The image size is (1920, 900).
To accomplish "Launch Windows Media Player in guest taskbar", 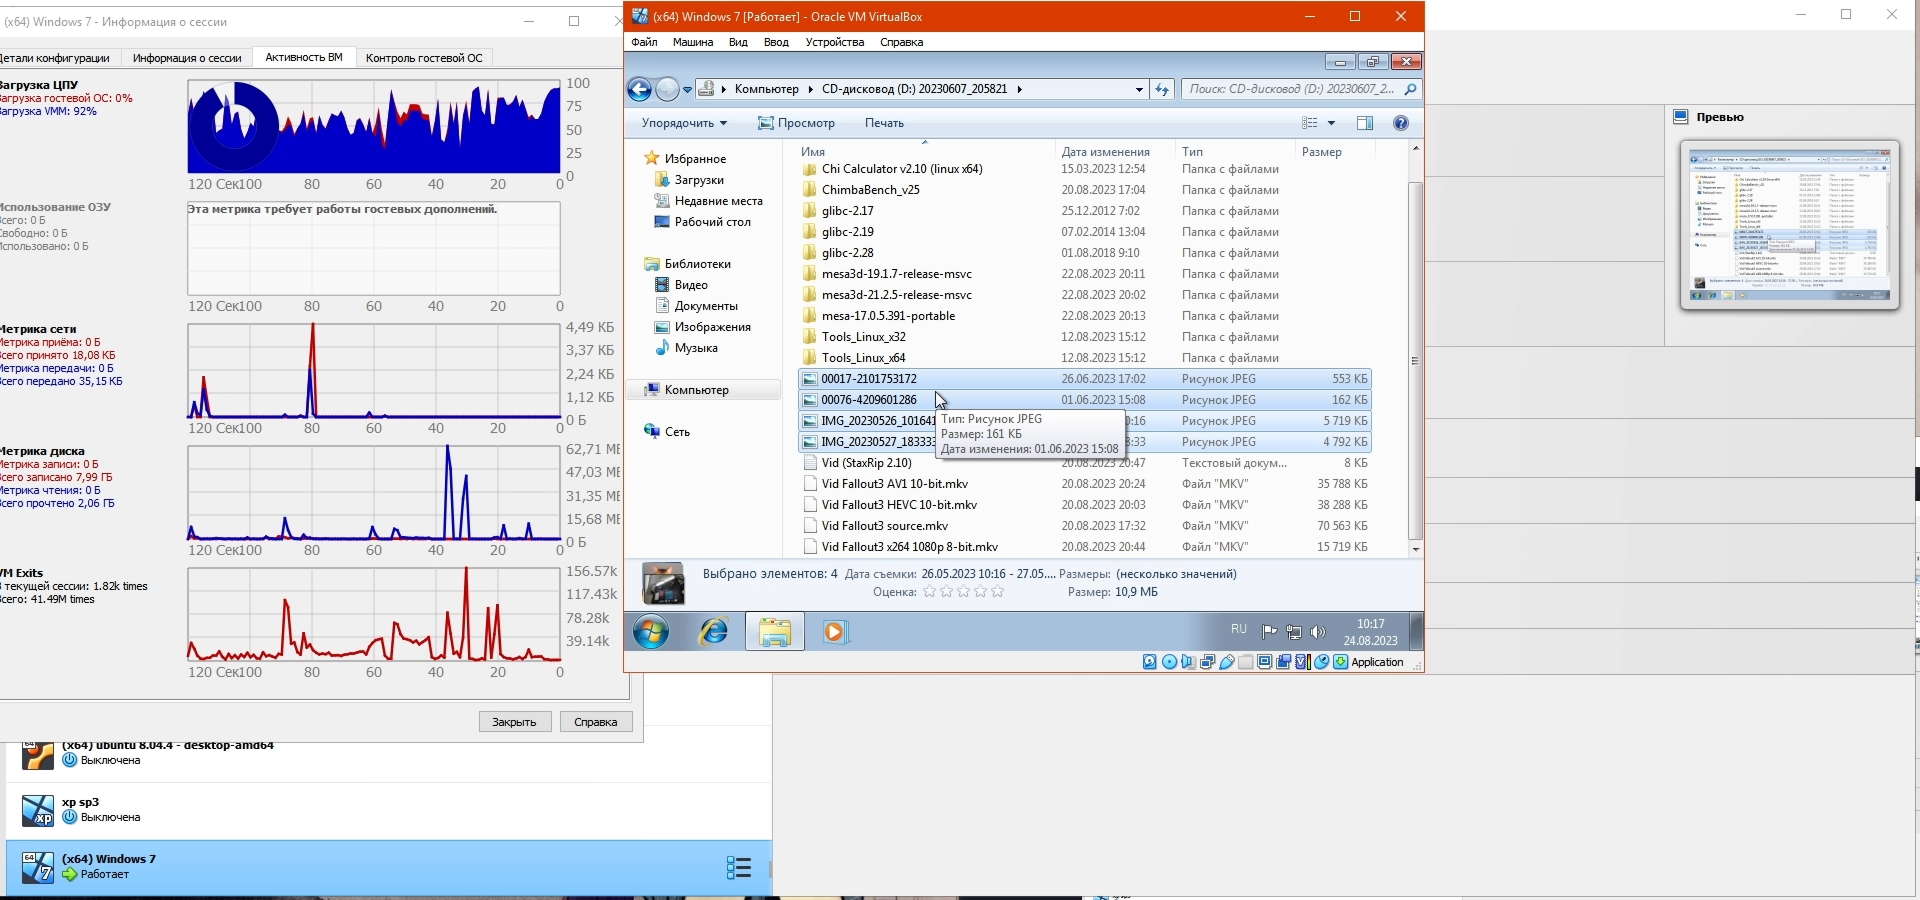I will [x=835, y=632].
